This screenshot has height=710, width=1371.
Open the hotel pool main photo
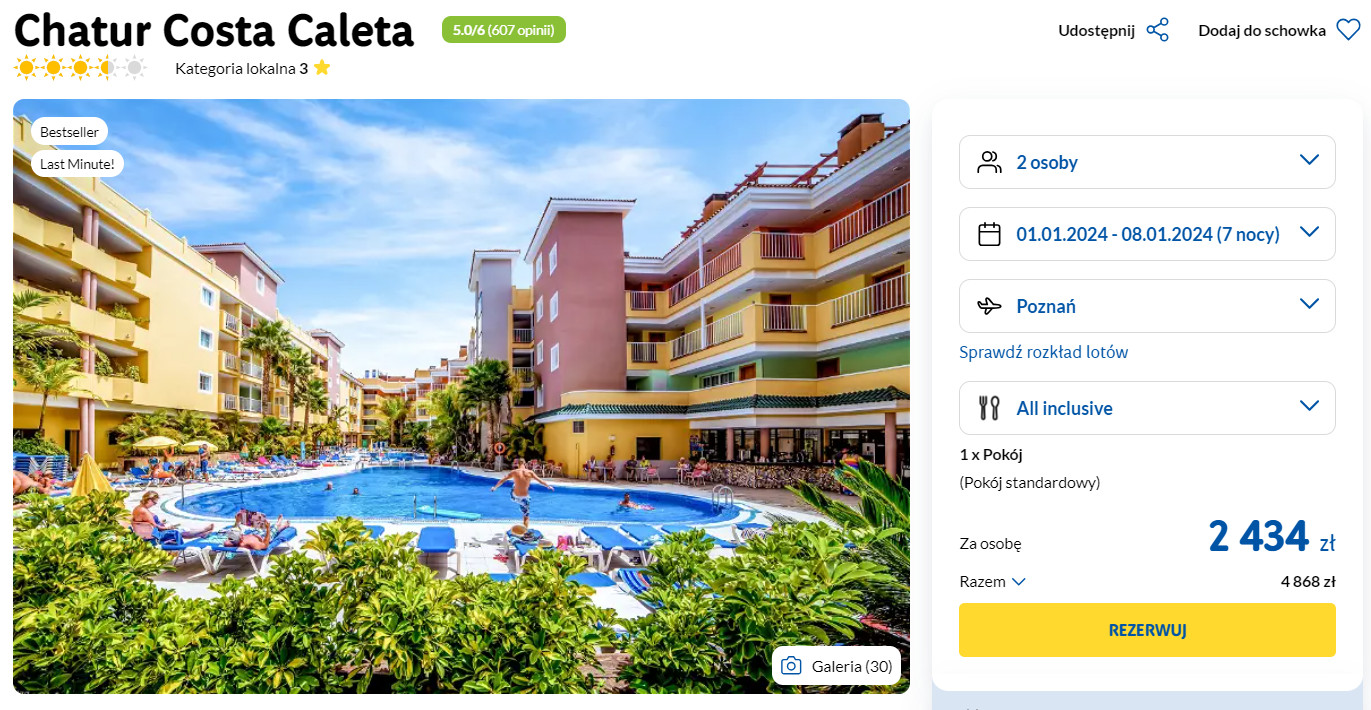click(x=461, y=396)
